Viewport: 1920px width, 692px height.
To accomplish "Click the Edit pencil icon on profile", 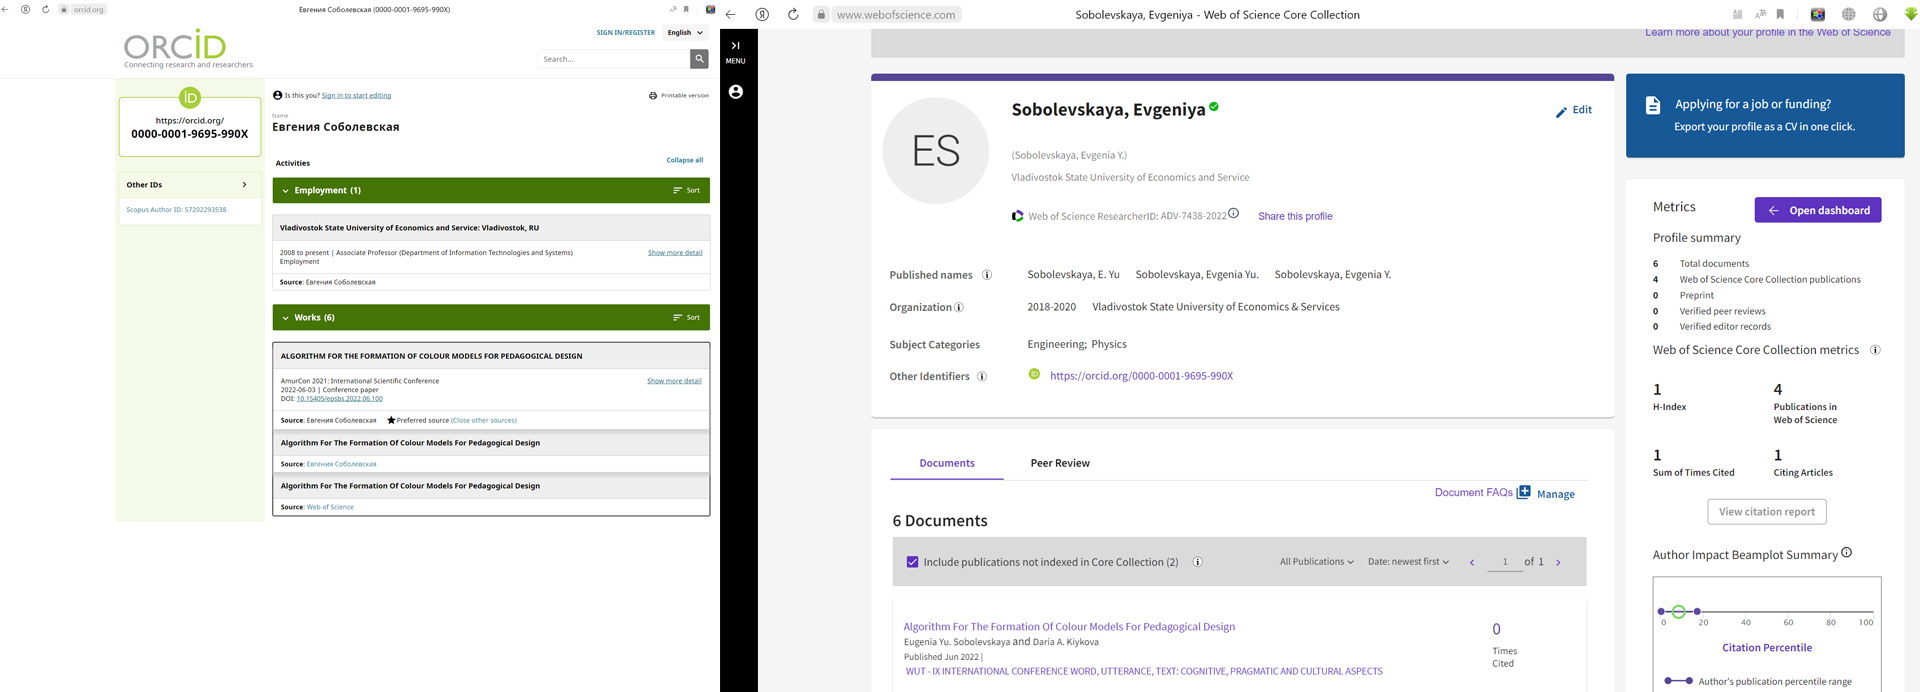I will pyautogui.click(x=1561, y=112).
